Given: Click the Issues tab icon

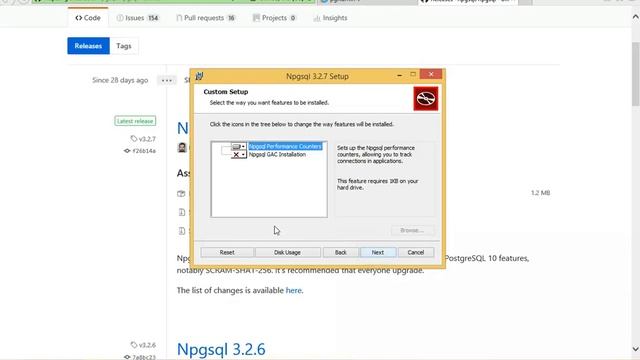Looking at the screenshot, I should point(120,18).
